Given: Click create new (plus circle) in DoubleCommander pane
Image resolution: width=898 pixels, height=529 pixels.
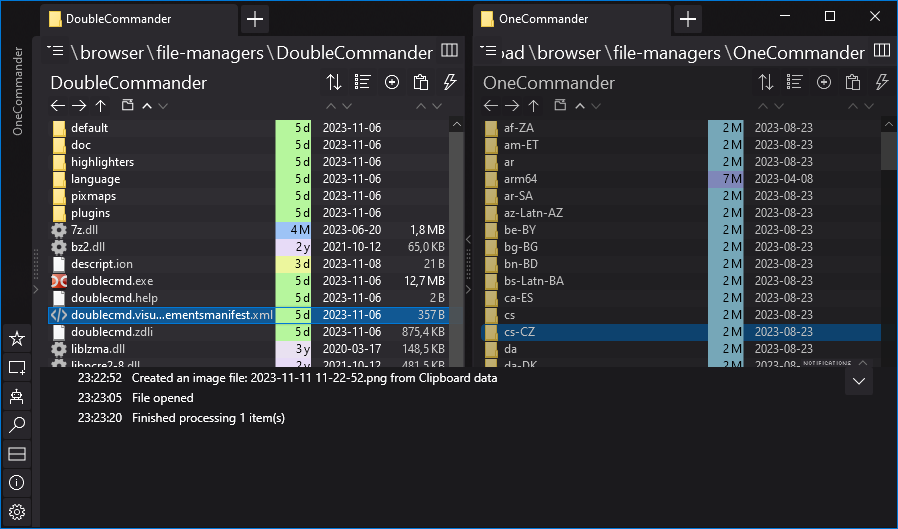Looking at the screenshot, I should click(x=391, y=83).
